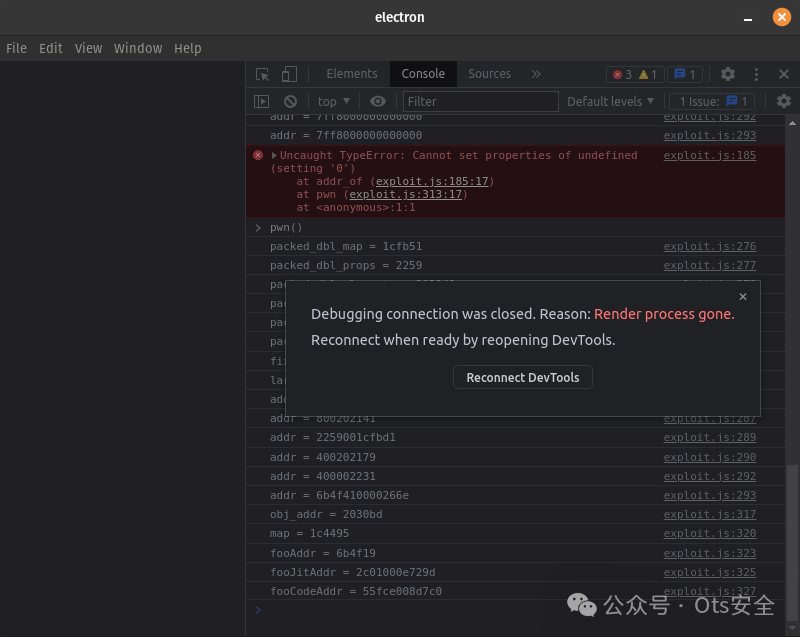Click in the console Filter field
Image resolution: width=800 pixels, height=637 pixels.
(481, 101)
